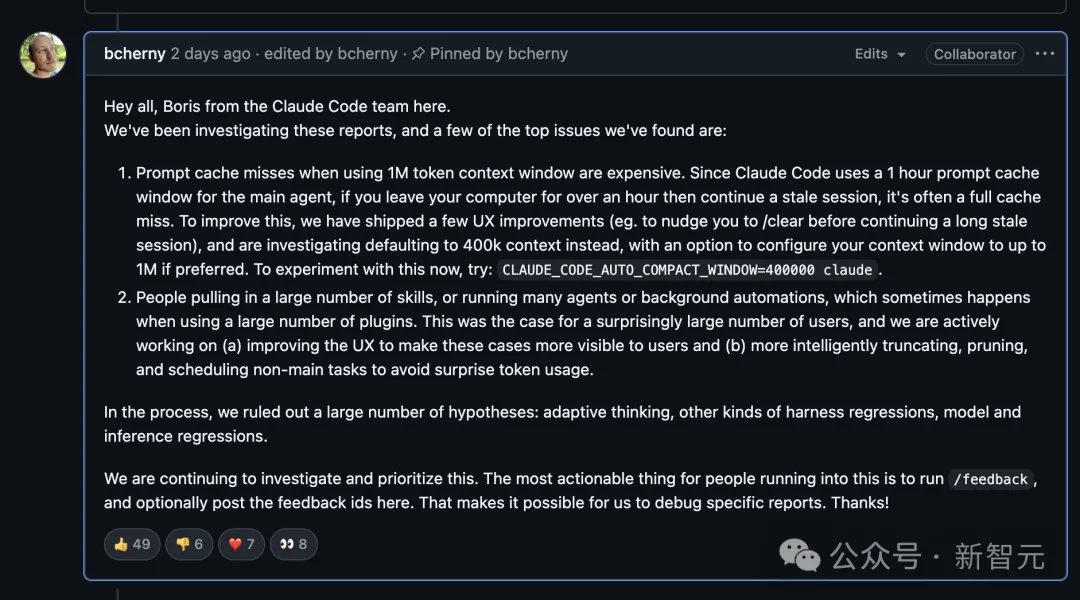
Task: Click the CLAUDE_CODE_AUTO_COMPACT_WINDOW code snippet
Action: coord(689,270)
